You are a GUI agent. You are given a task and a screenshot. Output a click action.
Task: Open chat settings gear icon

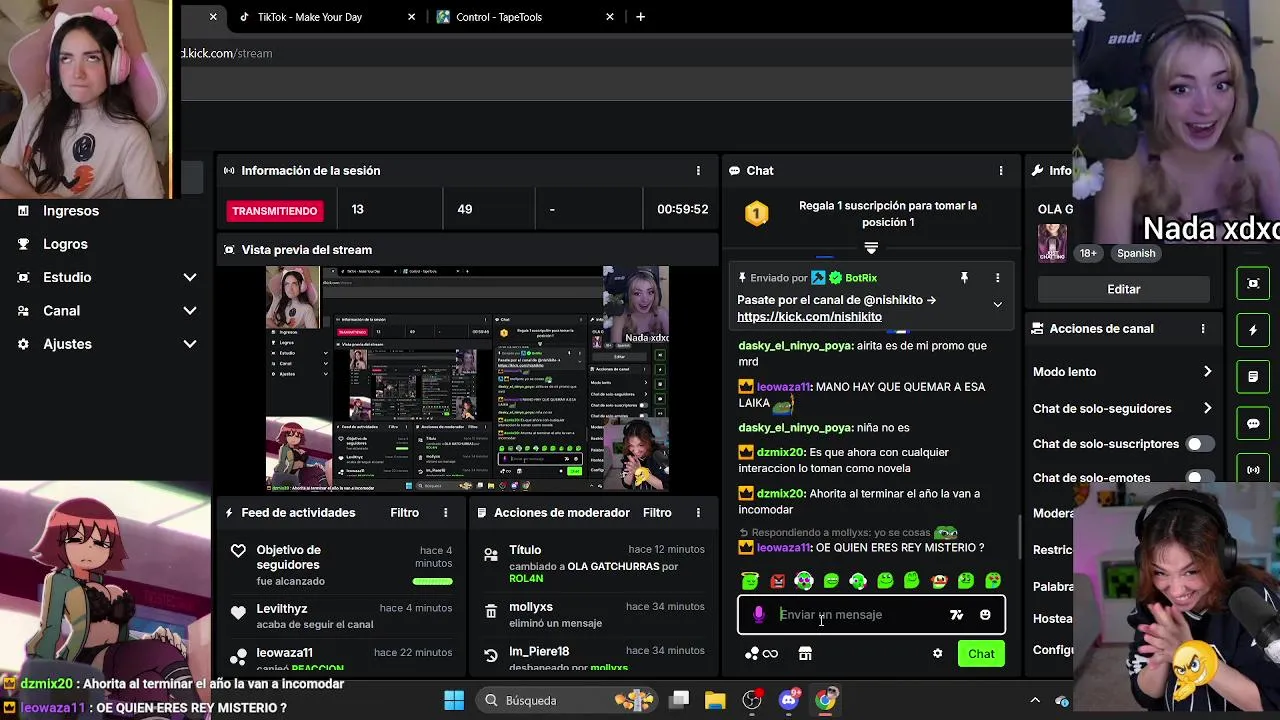(937, 654)
